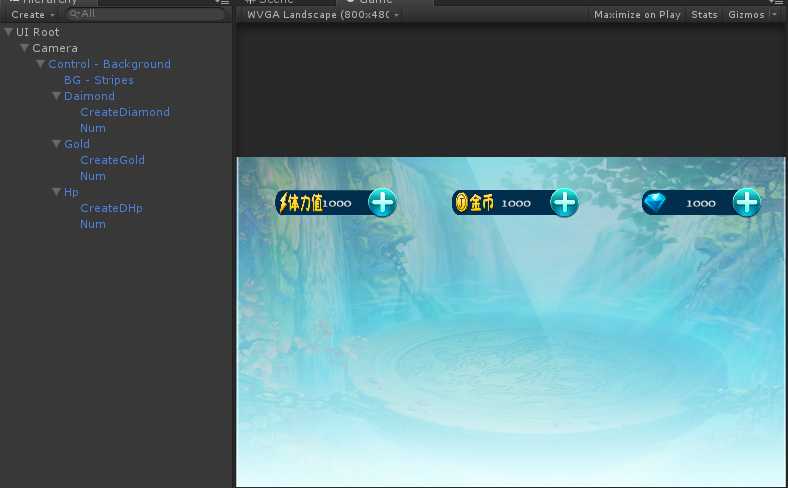788x488 pixels.
Task: Select Num under Gold
Action: point(92,176)
